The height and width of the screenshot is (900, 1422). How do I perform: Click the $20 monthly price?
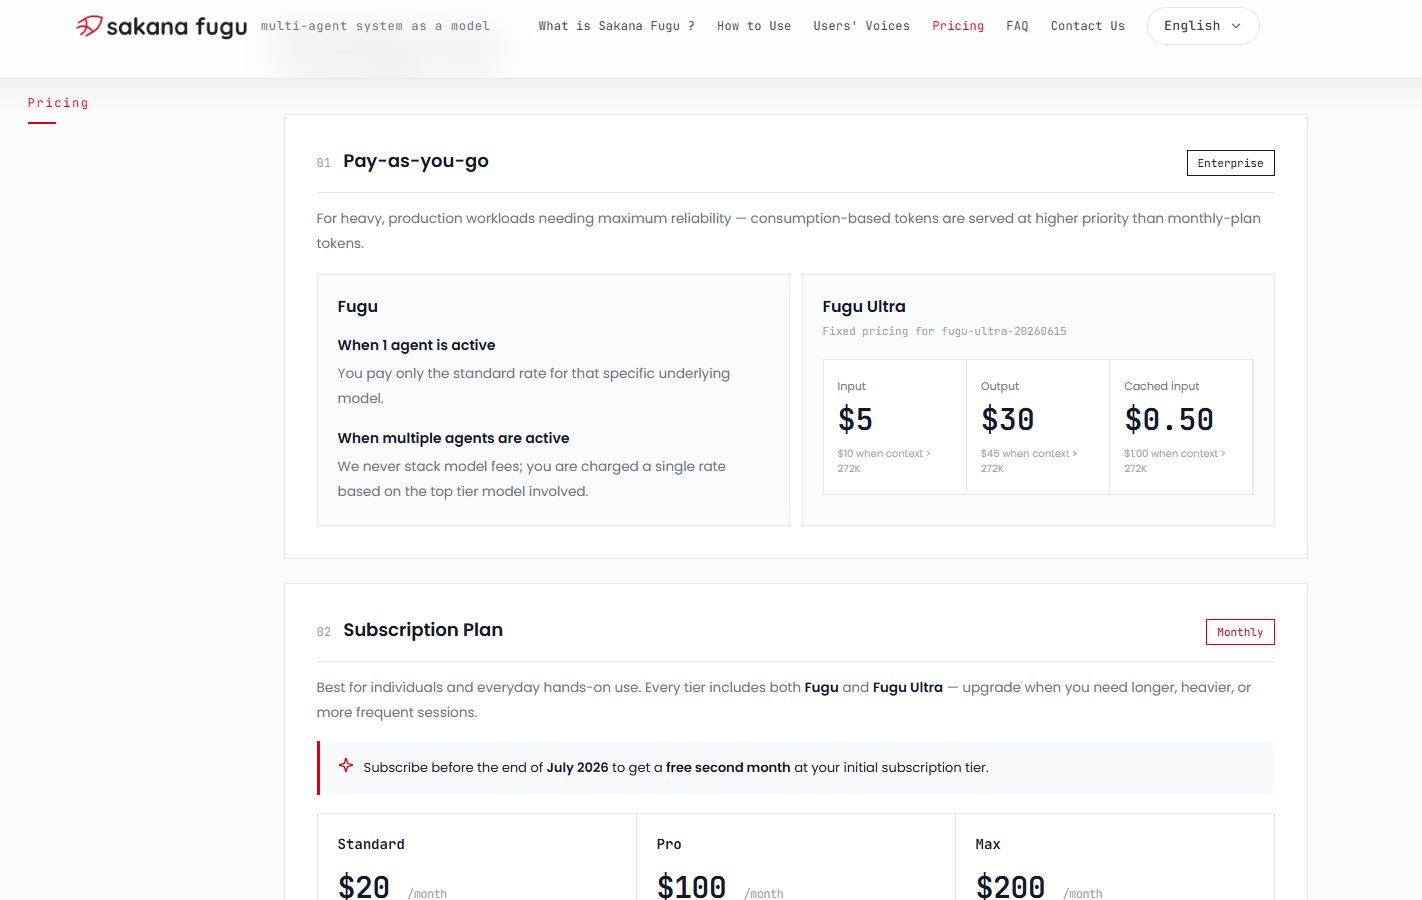364,886
